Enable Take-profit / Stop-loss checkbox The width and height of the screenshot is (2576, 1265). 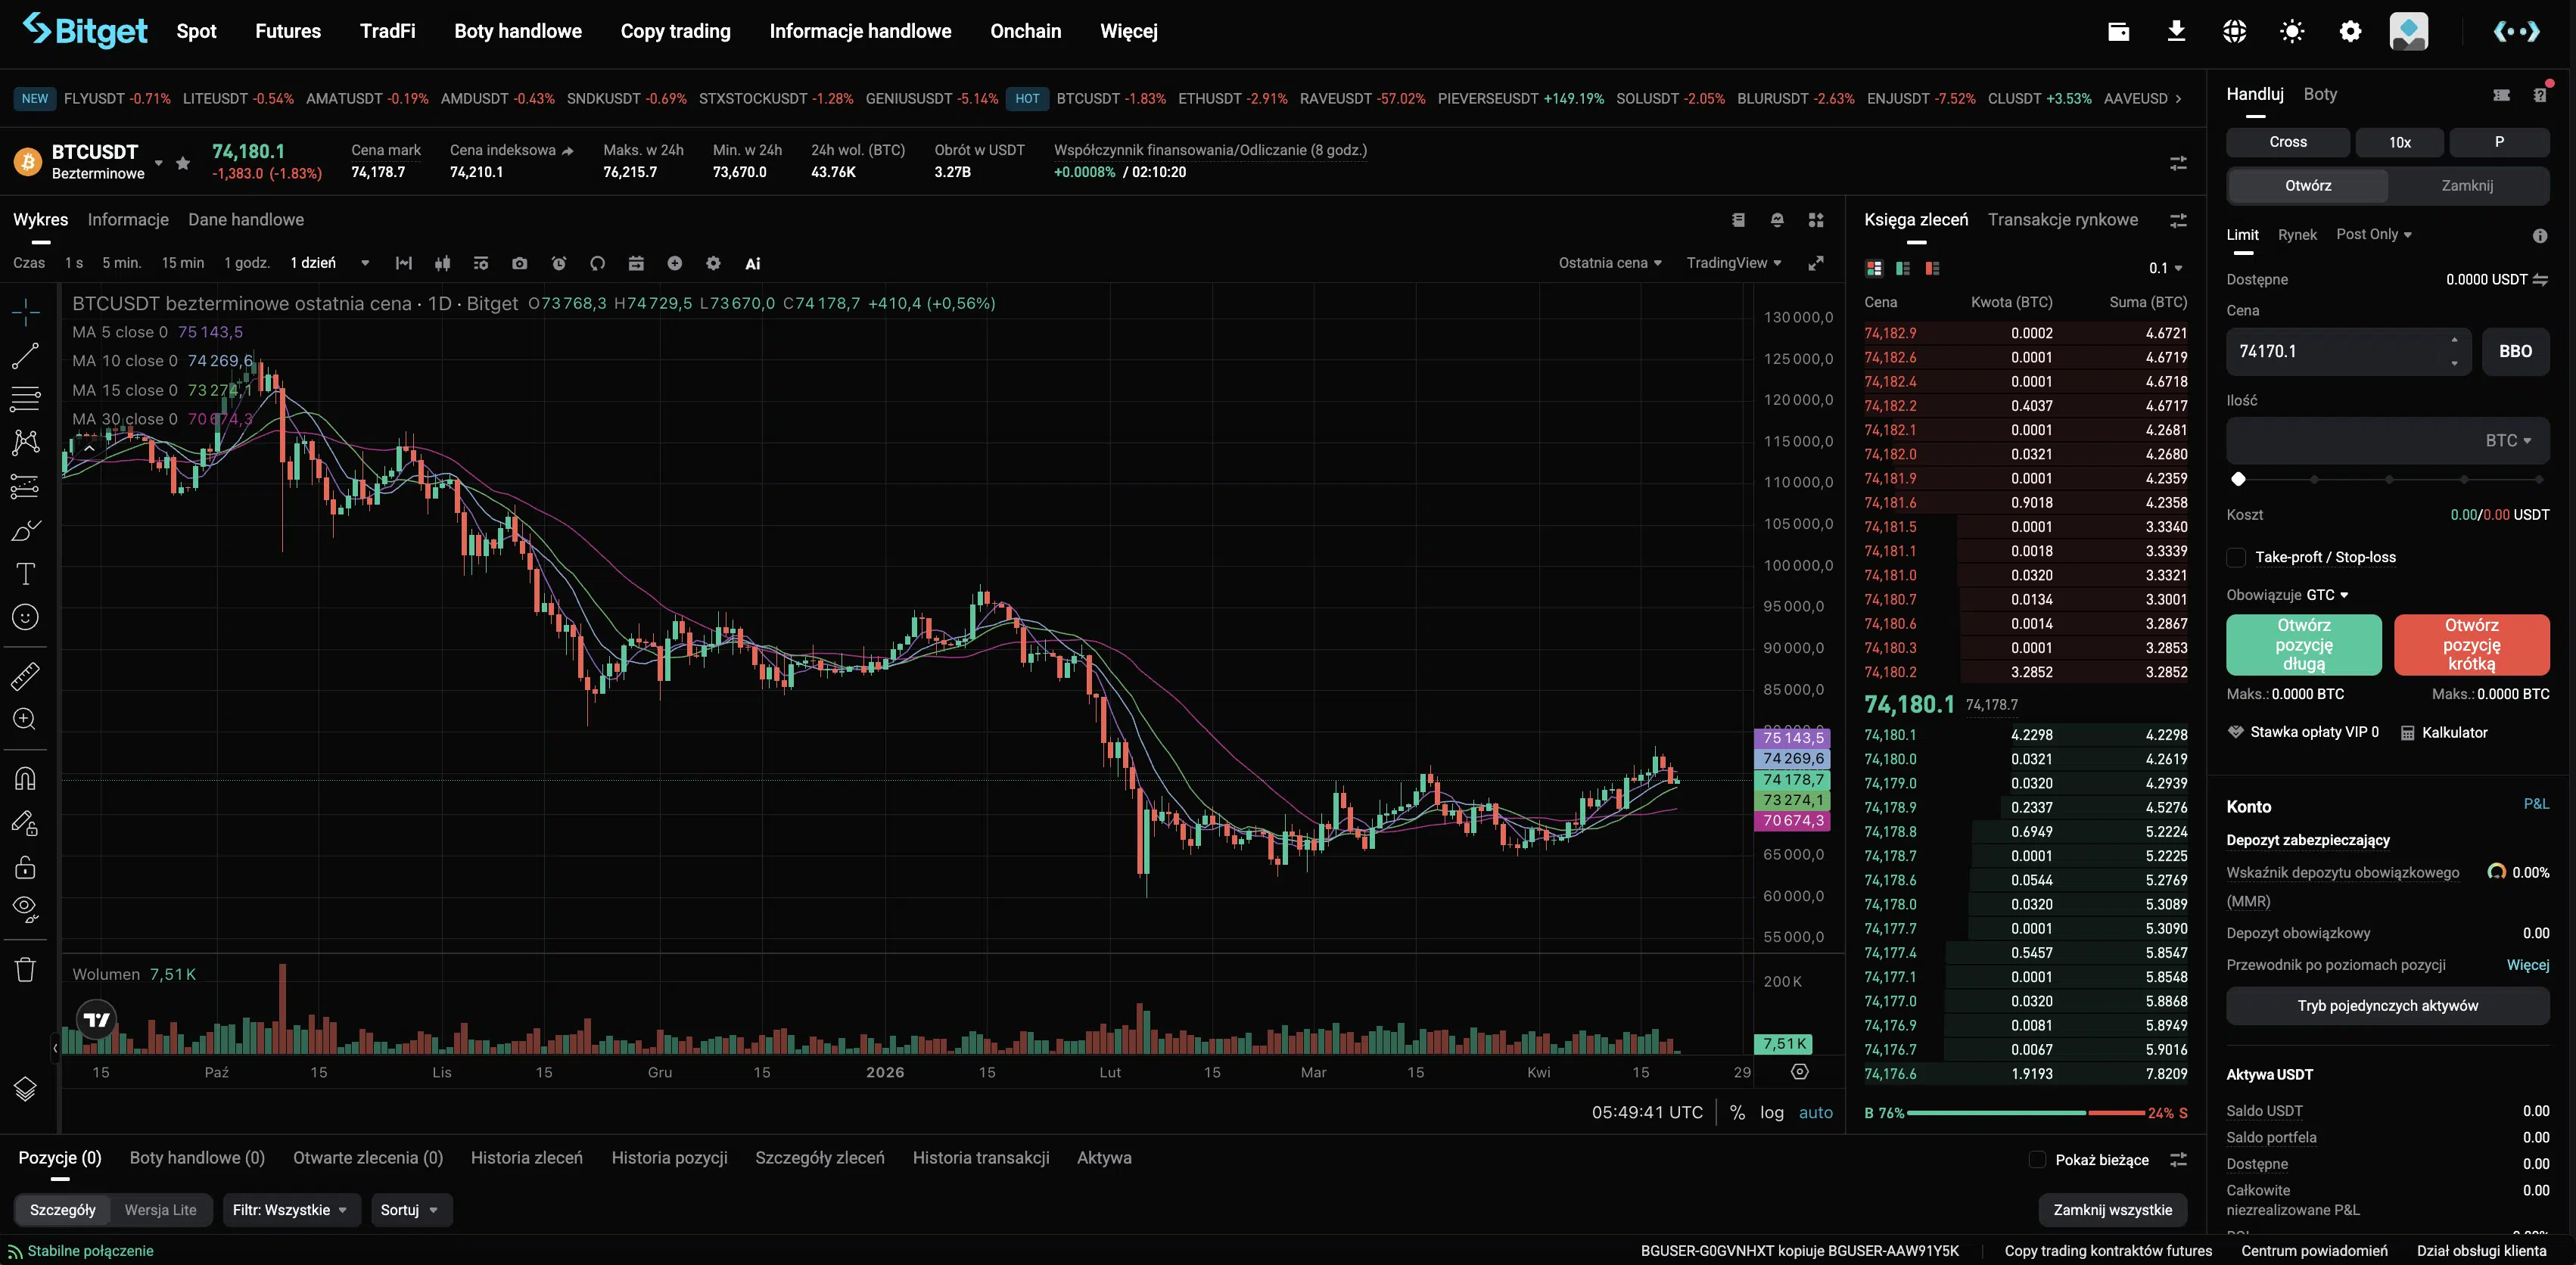tap(2236, 557)
